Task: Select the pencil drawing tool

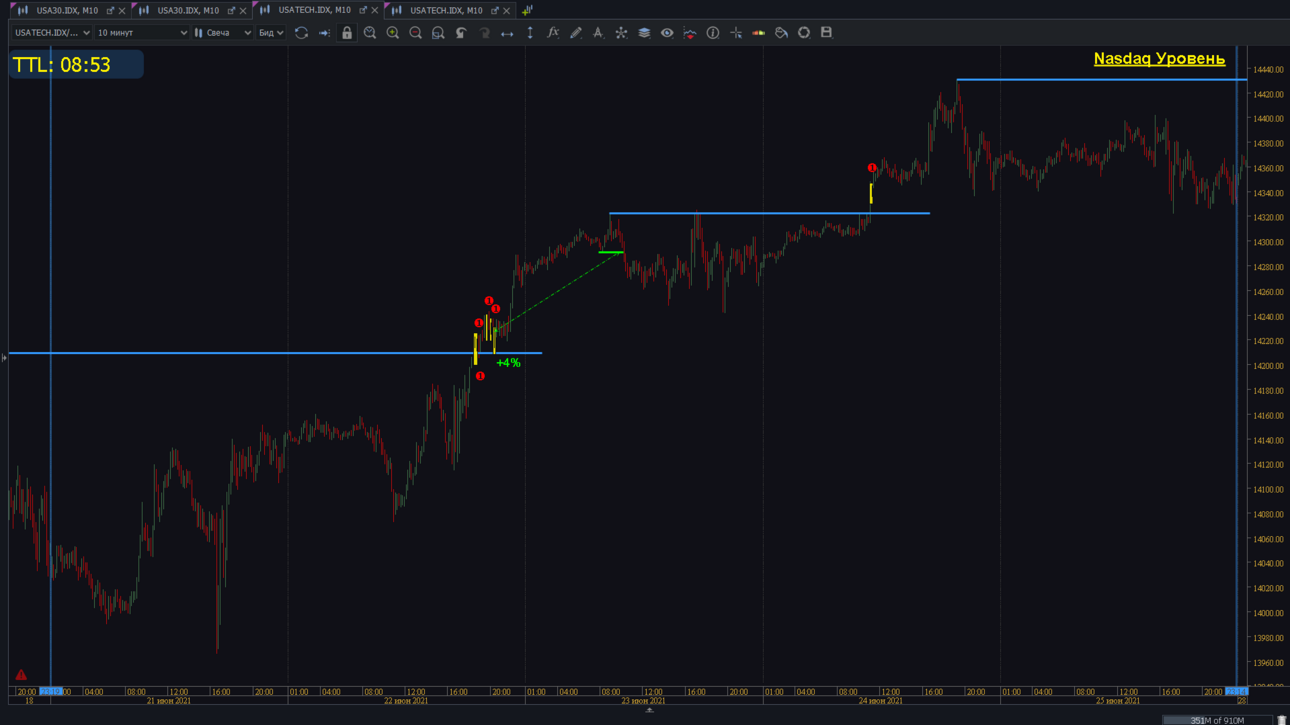Action: (576, 33)
